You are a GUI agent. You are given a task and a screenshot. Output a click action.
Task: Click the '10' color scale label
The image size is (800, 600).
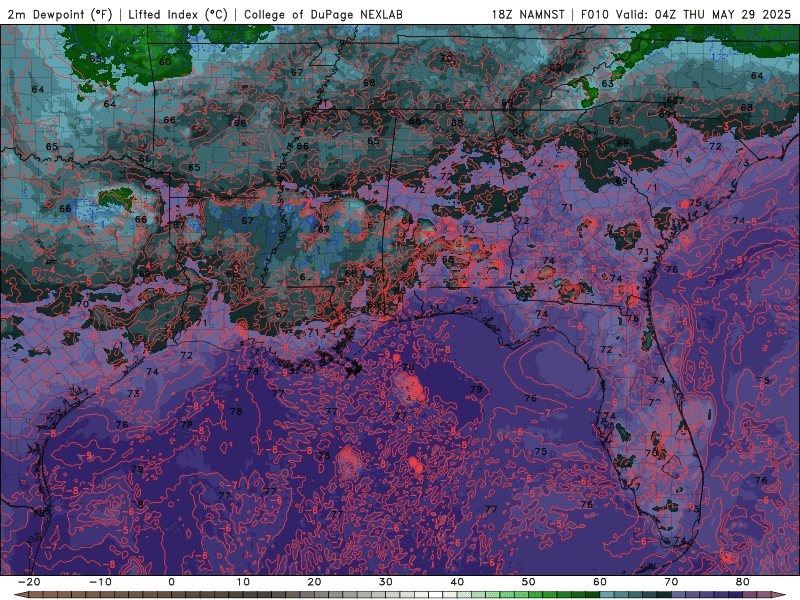tap(243, 582)
